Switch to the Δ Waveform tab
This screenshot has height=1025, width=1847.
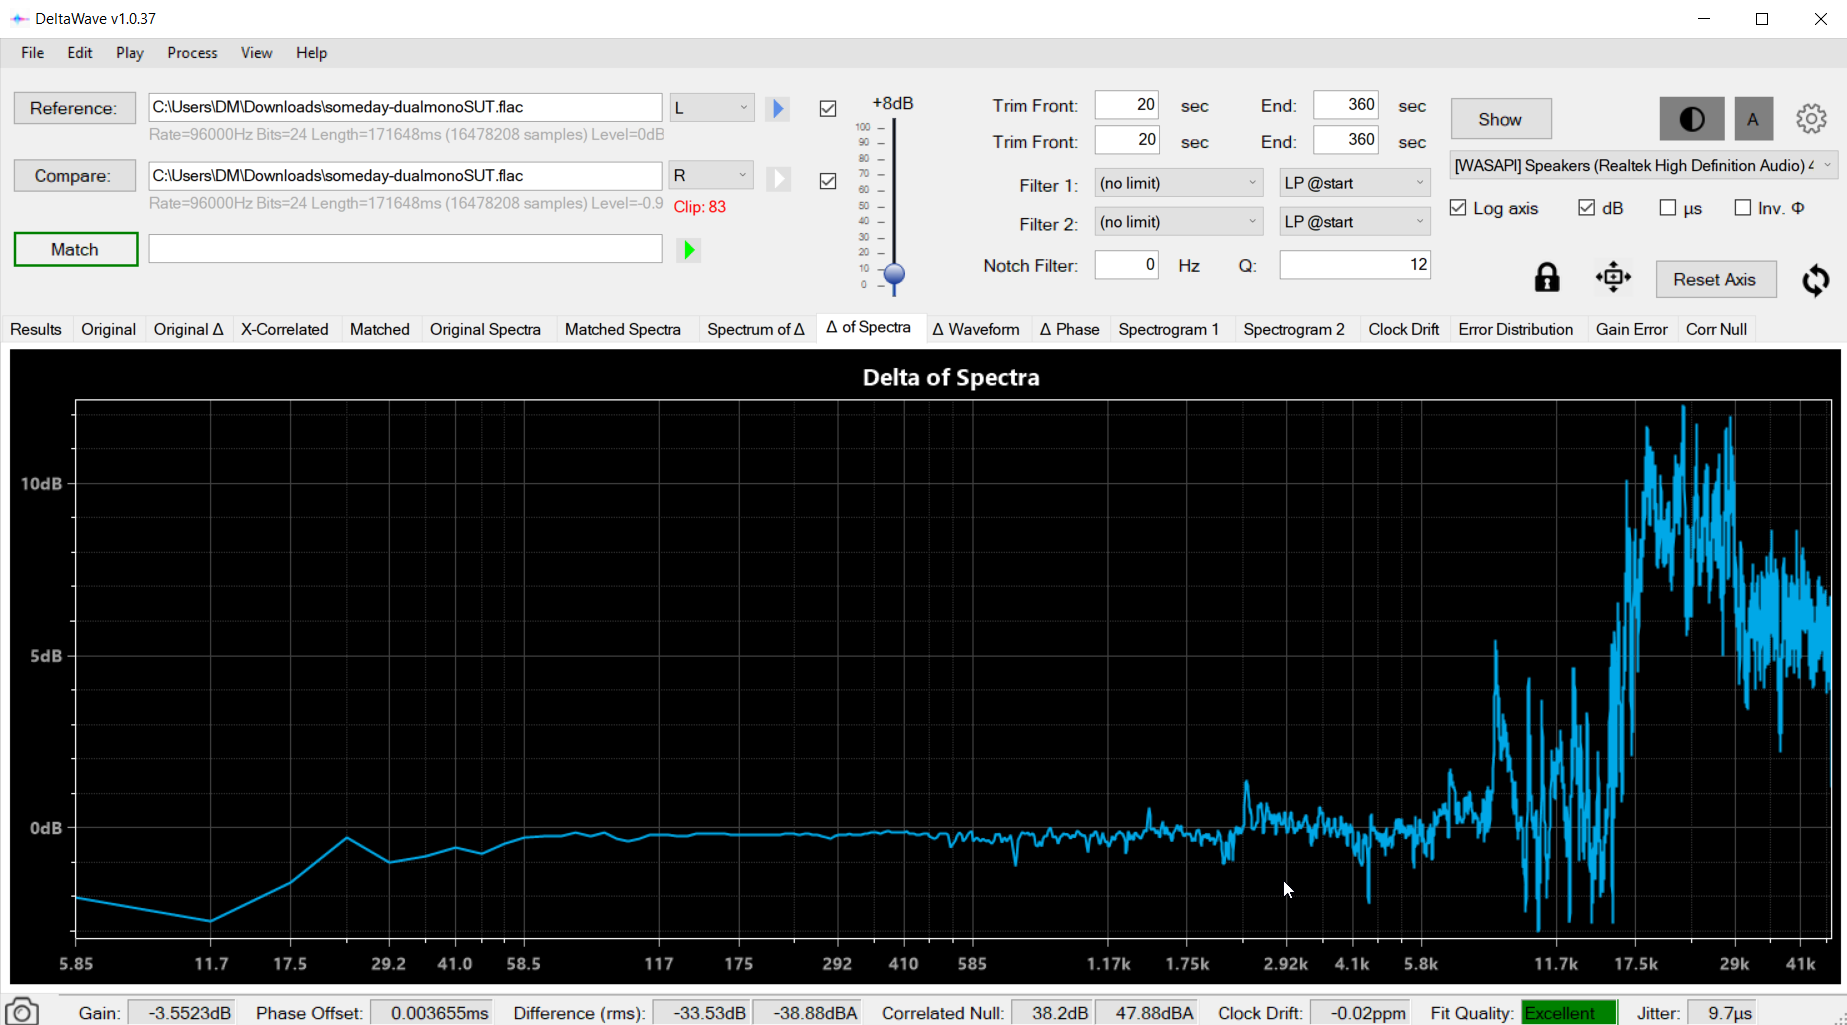click(x=976, y=329)
